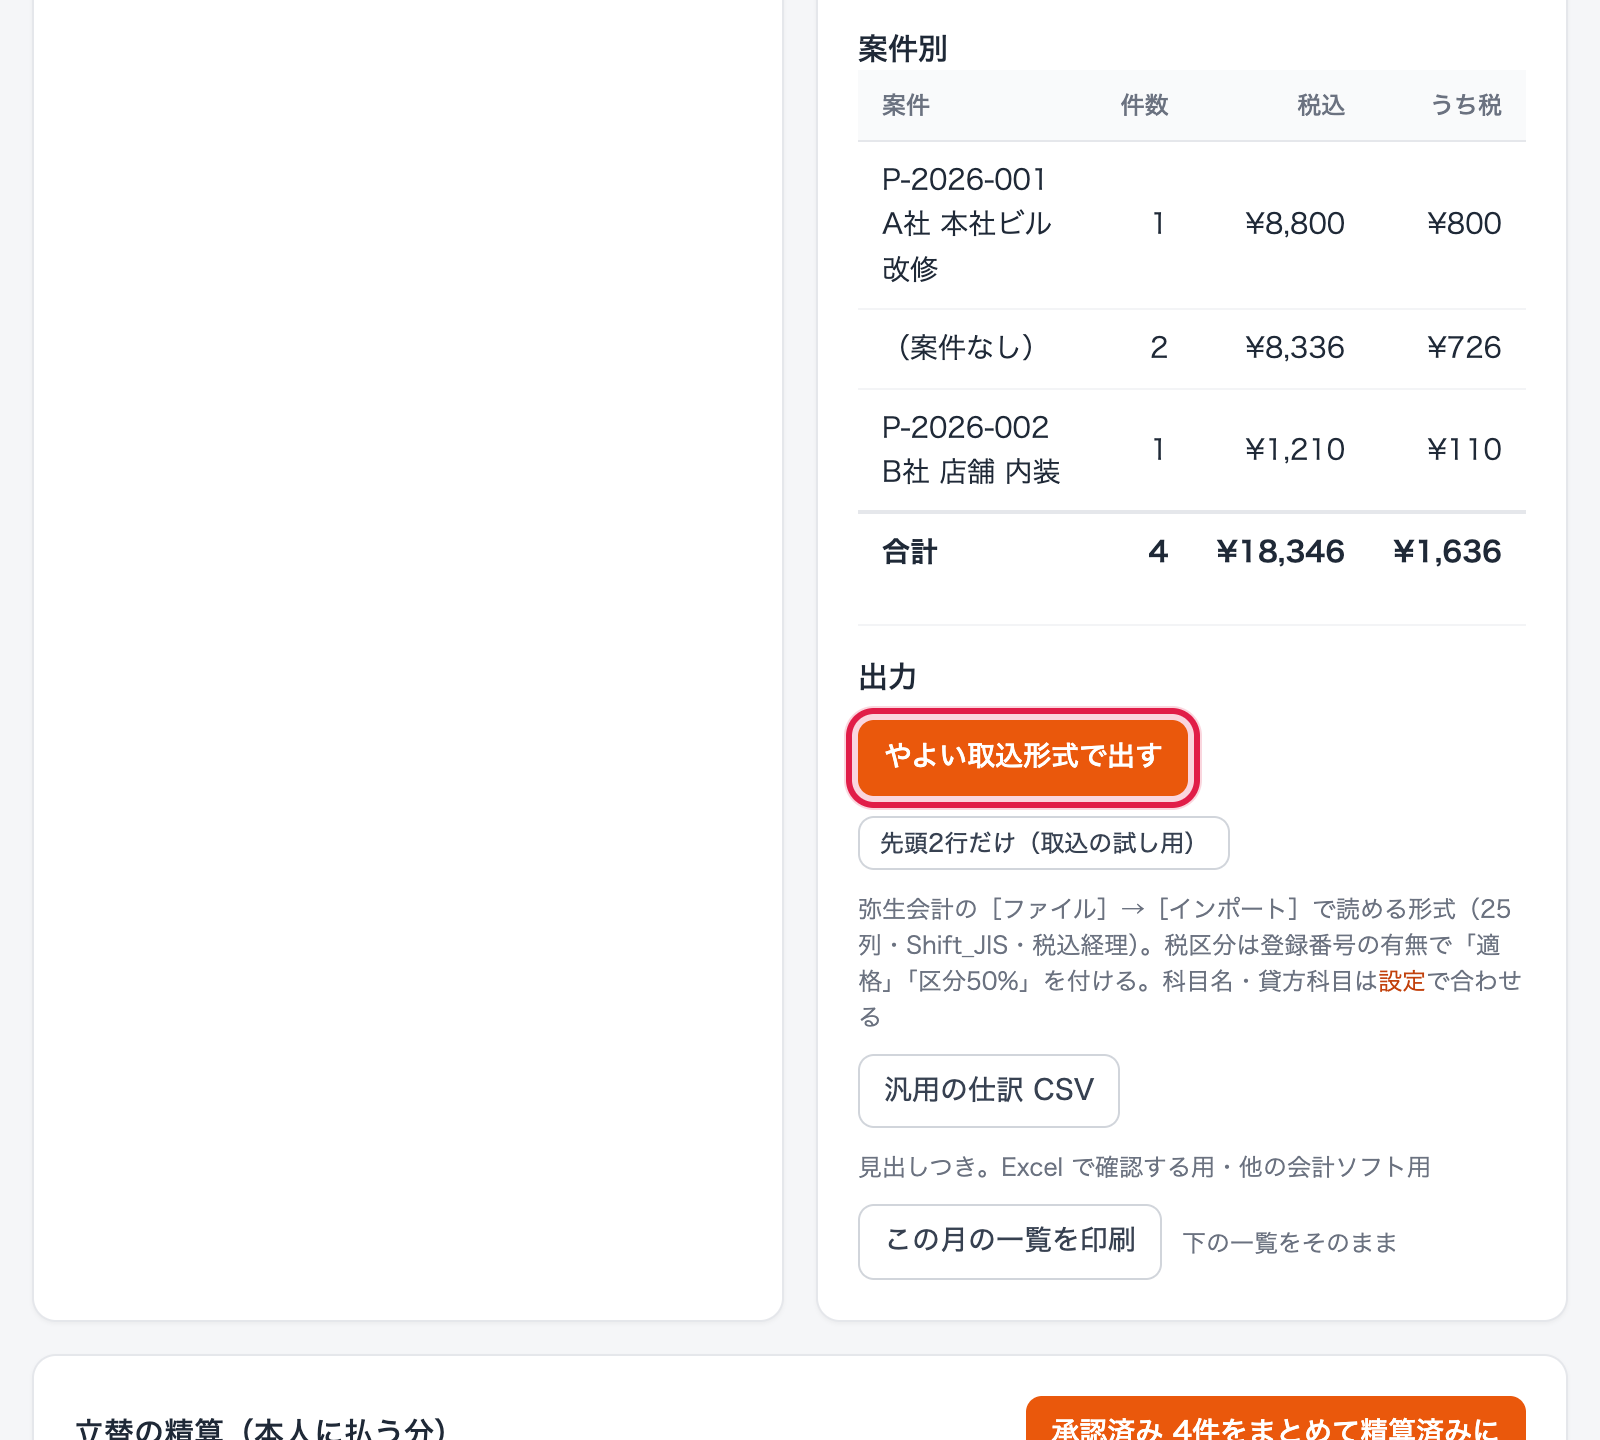Export using 汎用の仕訳 CSV button
1600x1440 pixels.
[988, 1090]
